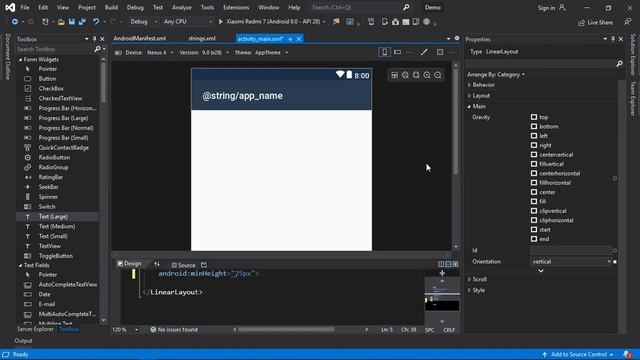Image resolution: width=640 pixels, height=360 pixels.
Task: Enable the fillvertical gravity checkbox
Action: point(534,164)
